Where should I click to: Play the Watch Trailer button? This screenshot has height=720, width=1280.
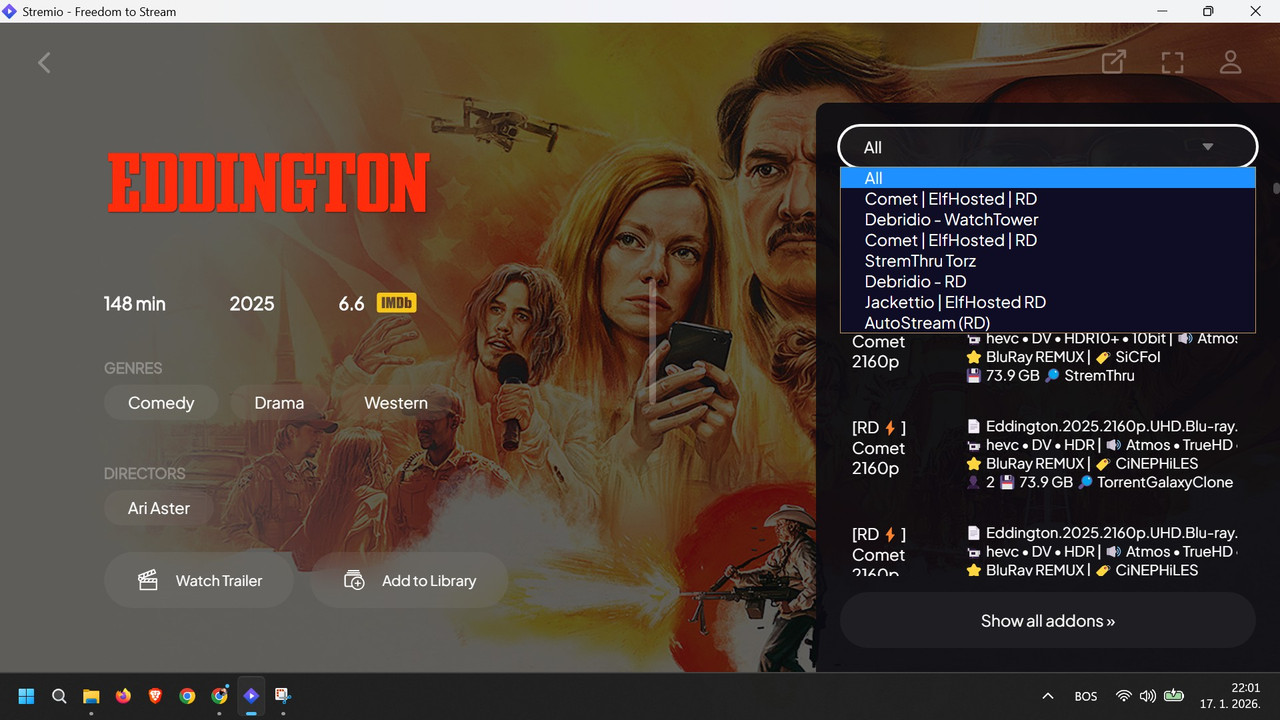pos(199,580)
